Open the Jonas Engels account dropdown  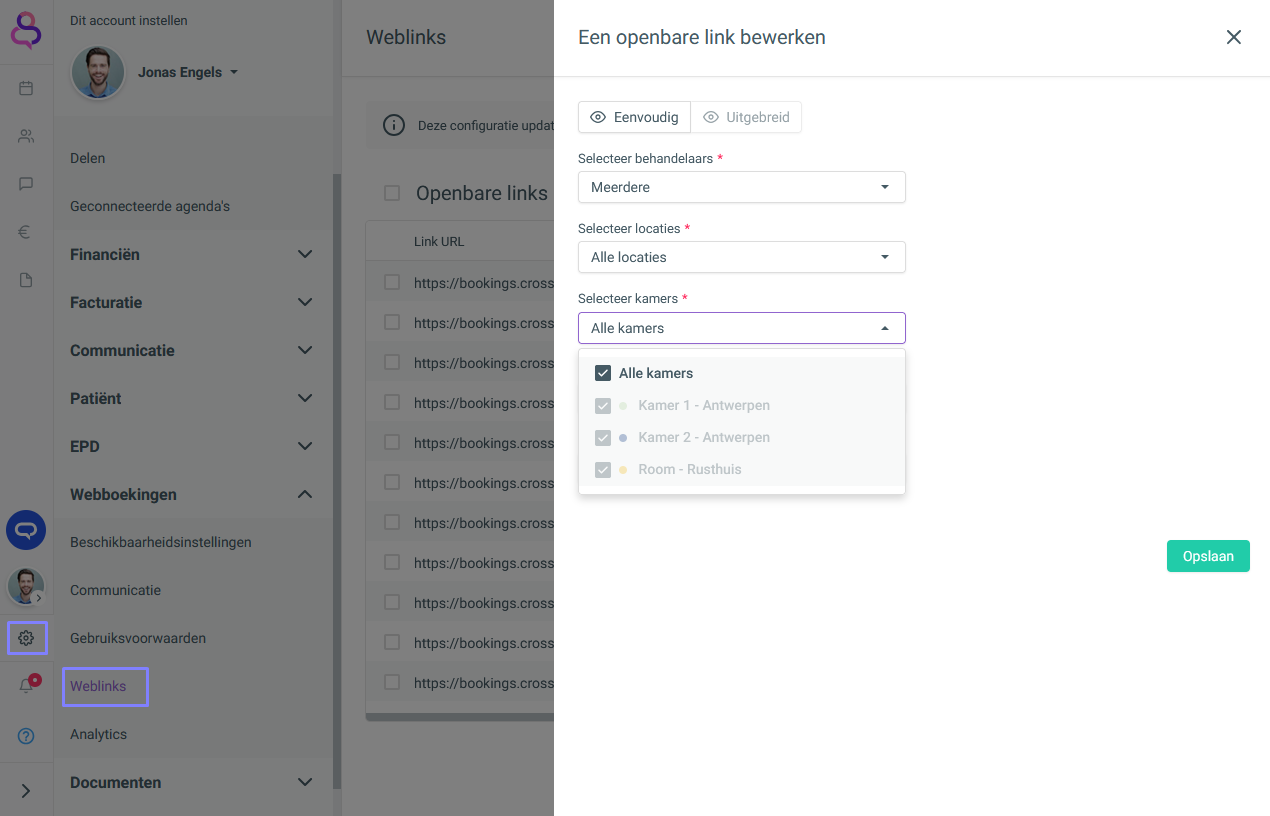188,72
